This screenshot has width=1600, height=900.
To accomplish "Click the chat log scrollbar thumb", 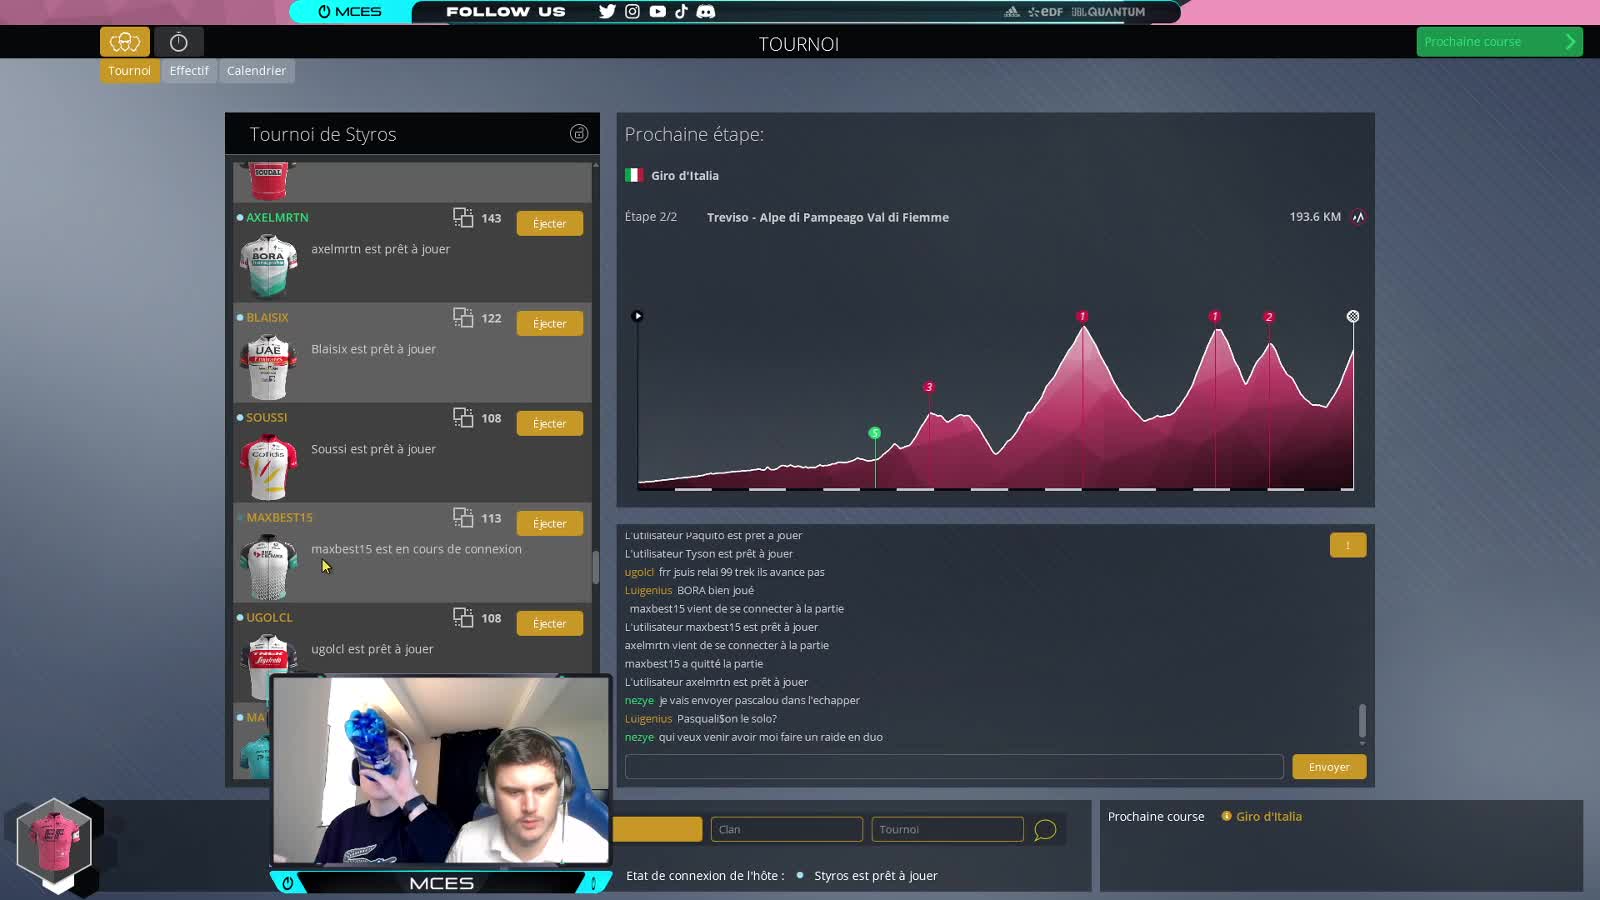I will coord(1362,720).
